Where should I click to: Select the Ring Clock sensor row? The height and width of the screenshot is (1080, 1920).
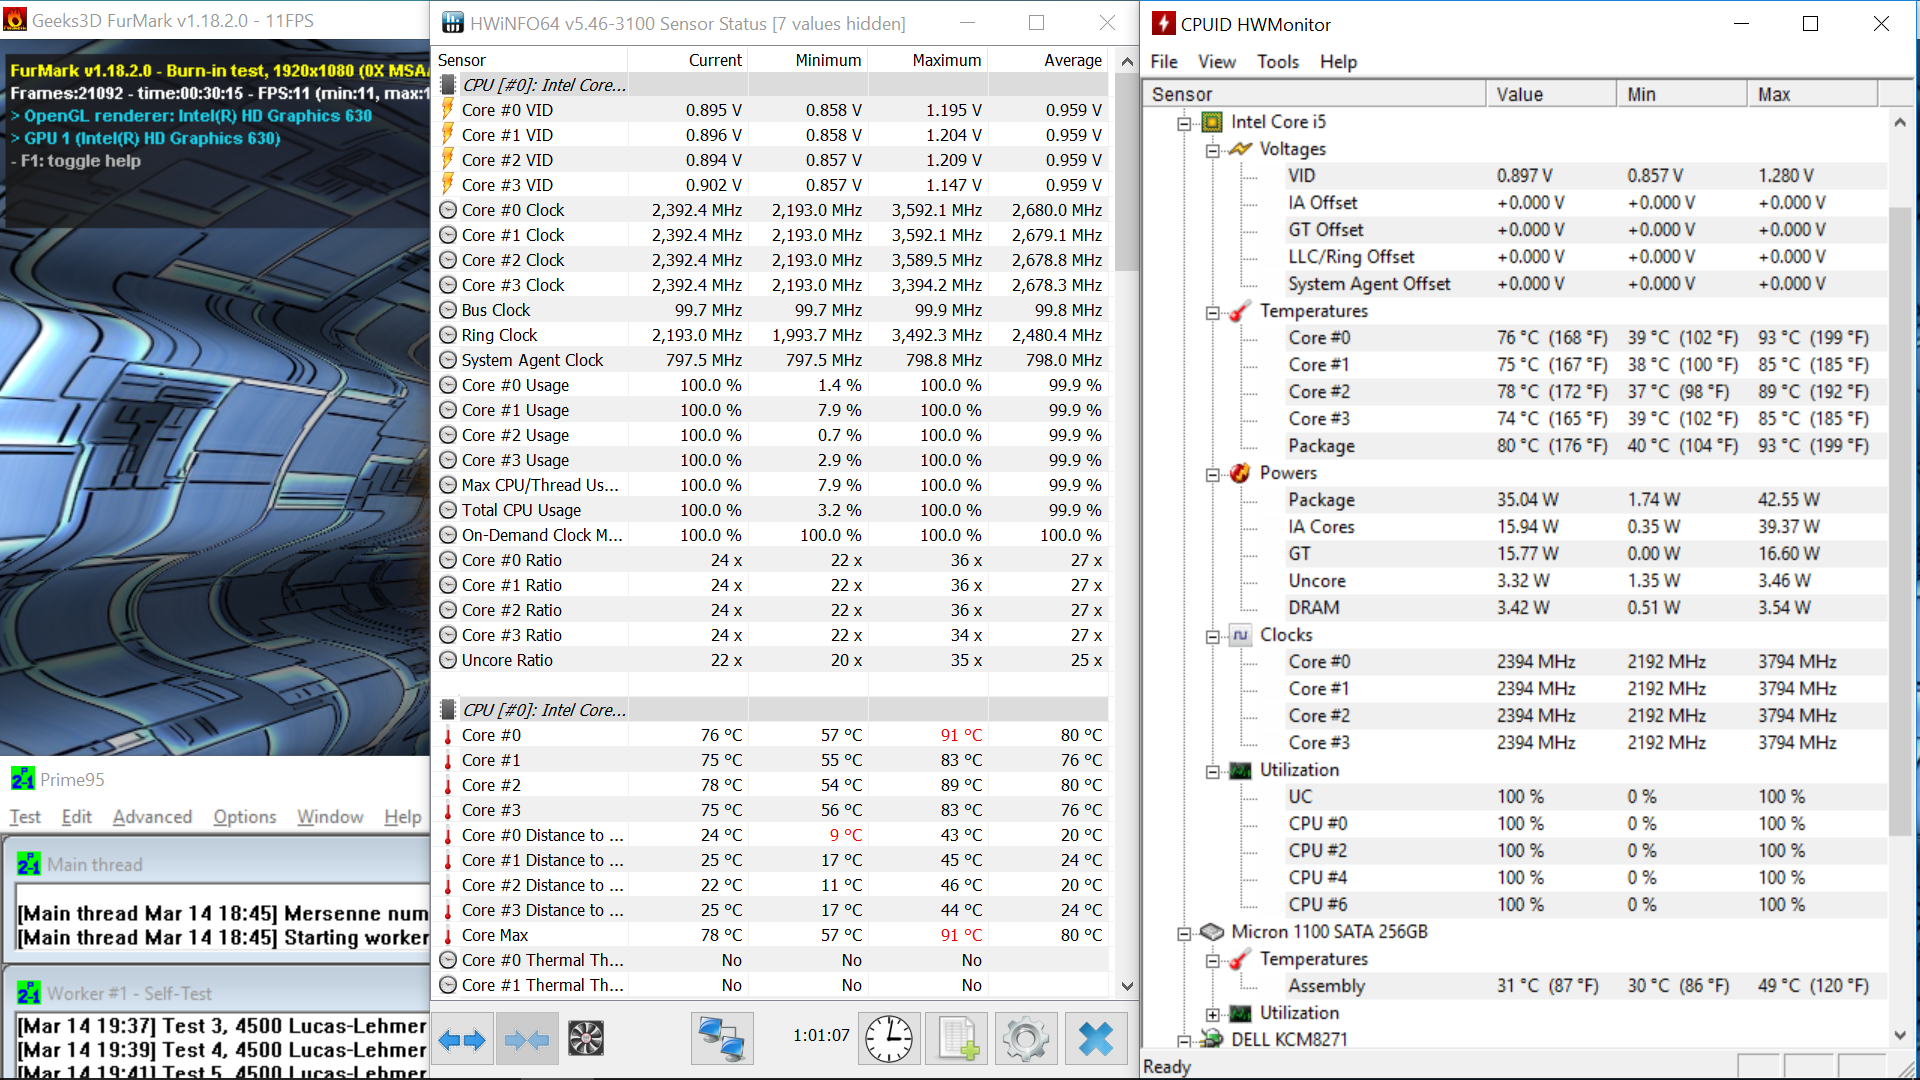click(x=772, y=335)
